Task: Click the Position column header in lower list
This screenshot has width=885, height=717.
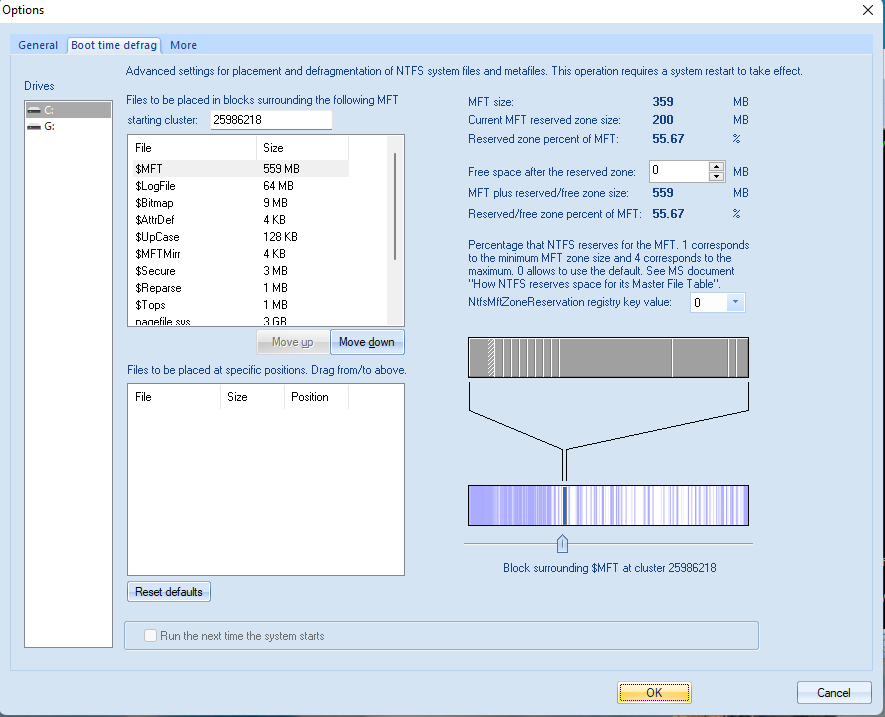Action: (310, 397)
